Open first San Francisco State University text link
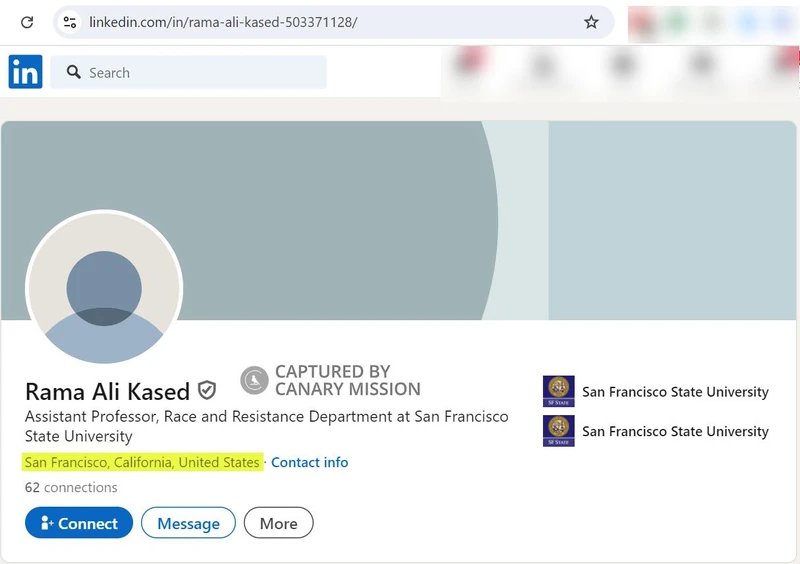 click(675, 391)
